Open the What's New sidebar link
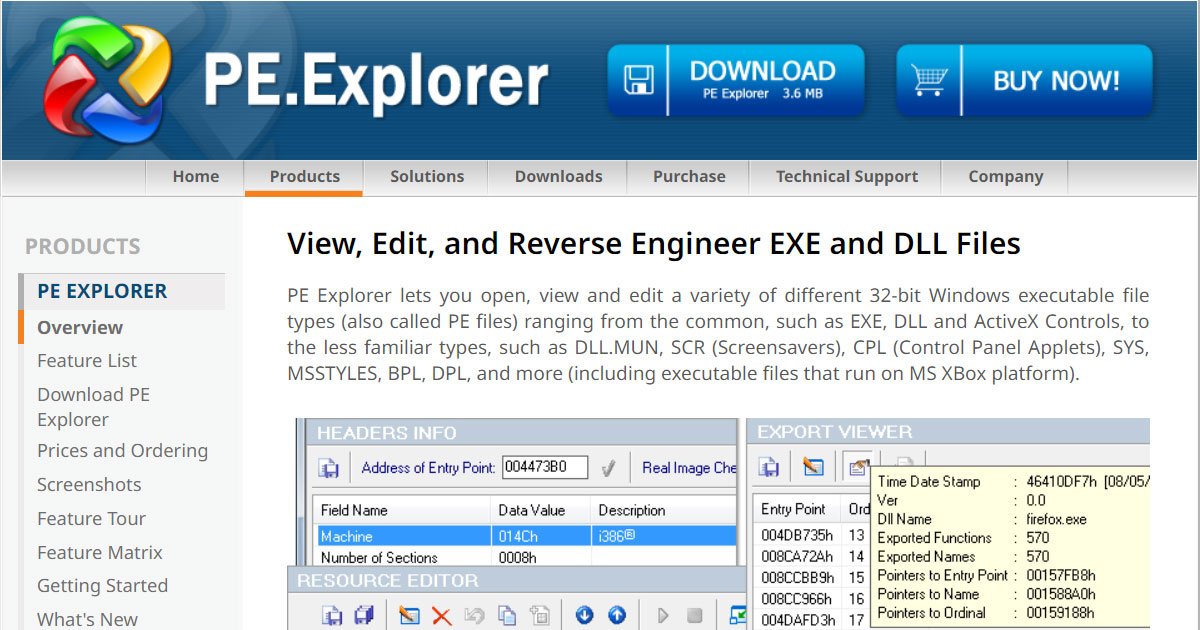 (x=87, y=620)
